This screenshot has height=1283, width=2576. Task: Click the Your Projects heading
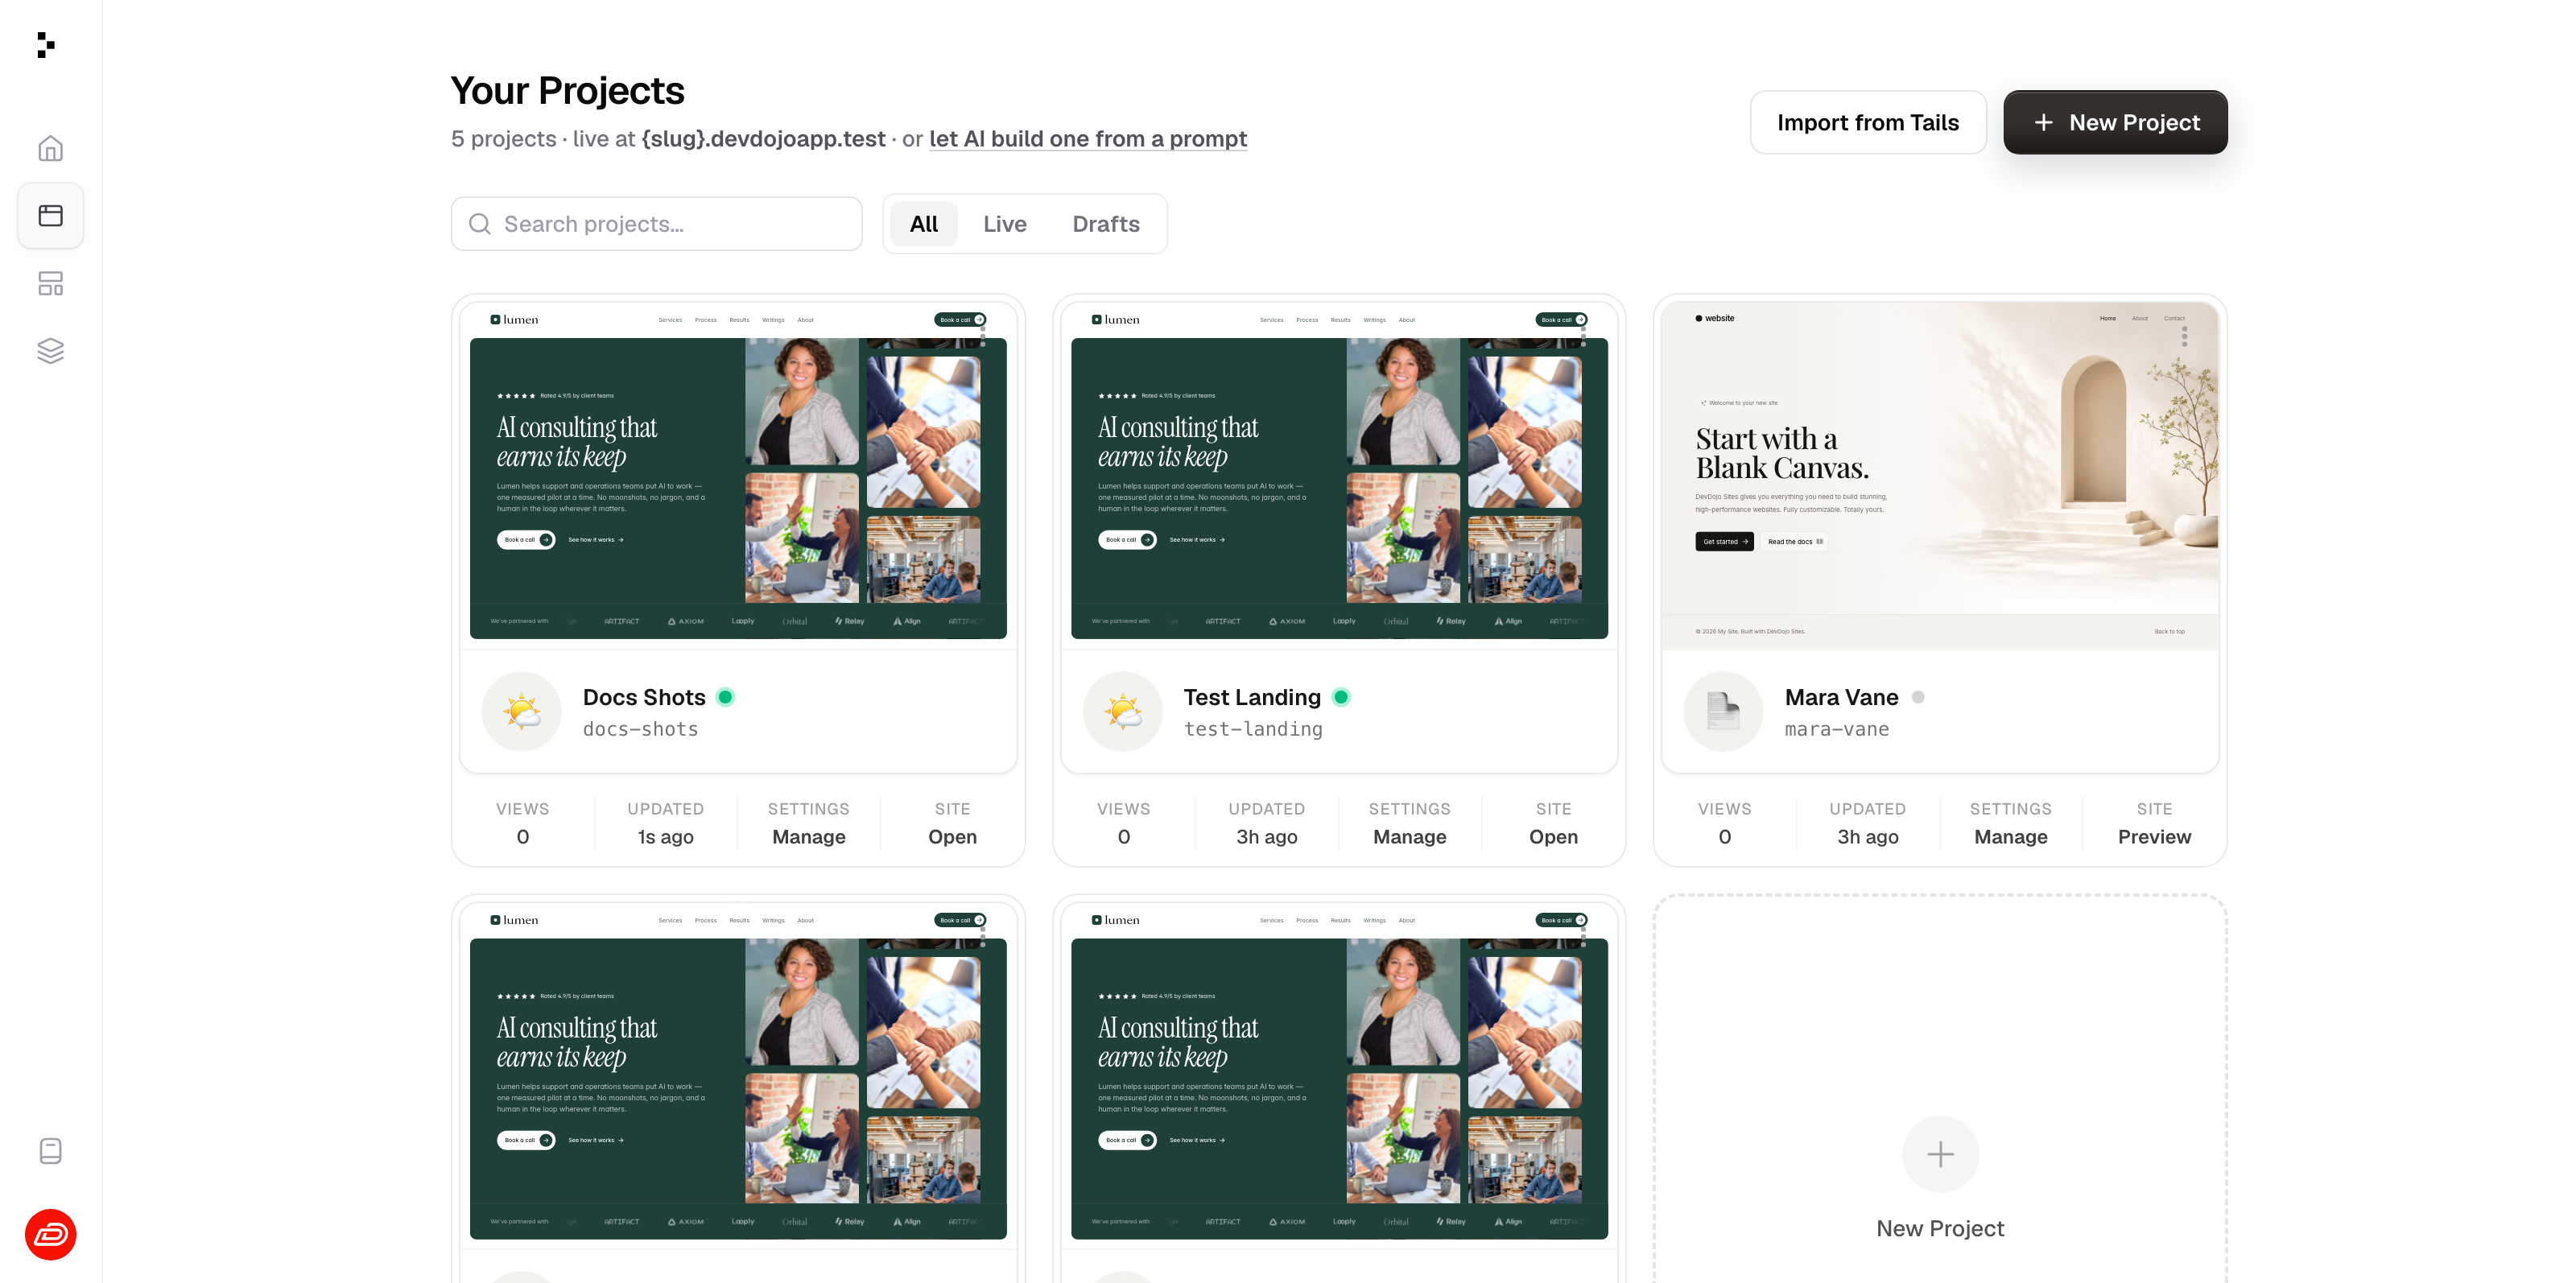[567, 91]
